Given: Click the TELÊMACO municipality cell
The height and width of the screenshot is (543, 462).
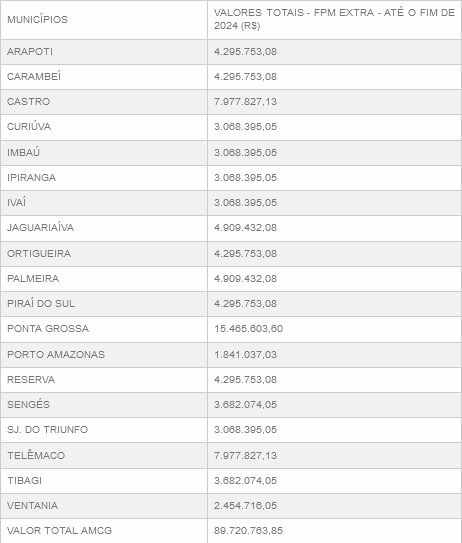Looking at the screenshot, I should [x=104, y=455].
